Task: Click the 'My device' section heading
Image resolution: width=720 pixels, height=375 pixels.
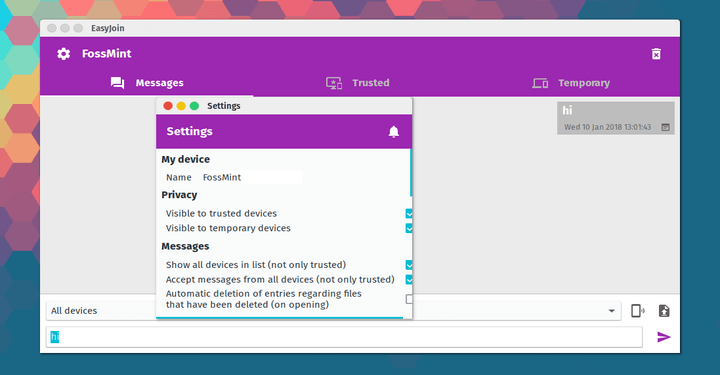Action: point(186,159)
